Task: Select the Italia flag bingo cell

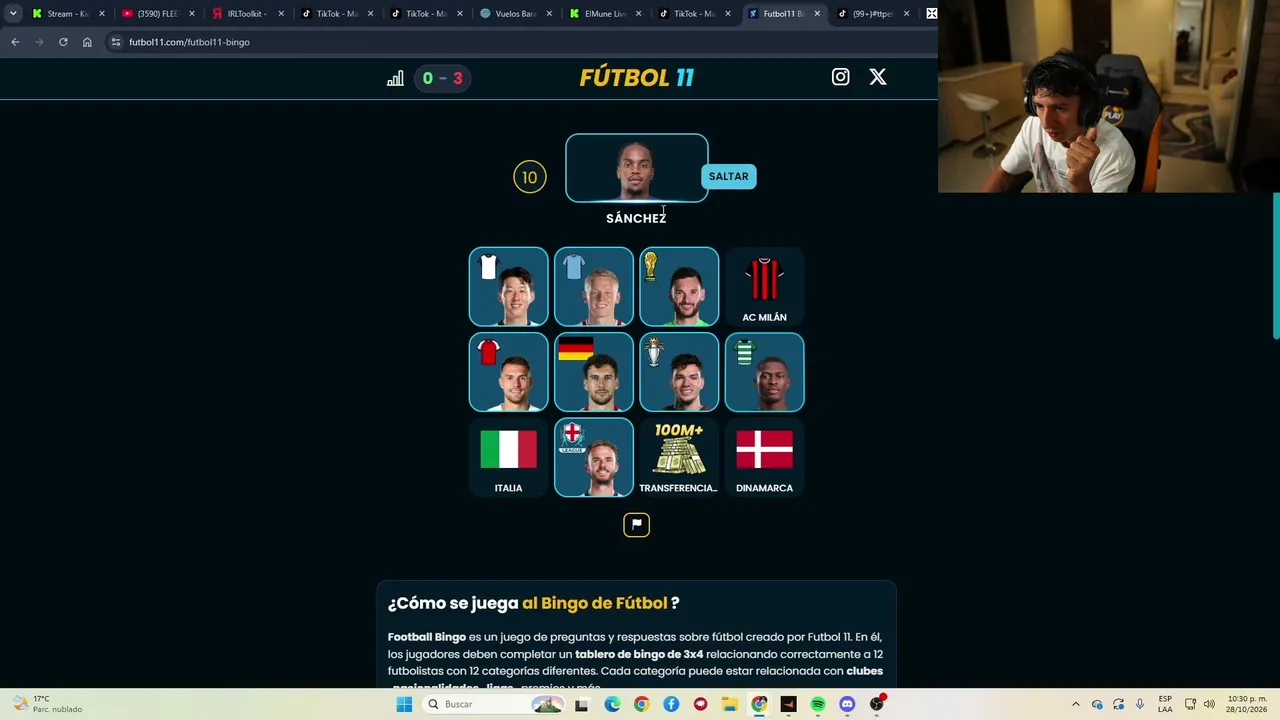Action: [508, 458]
